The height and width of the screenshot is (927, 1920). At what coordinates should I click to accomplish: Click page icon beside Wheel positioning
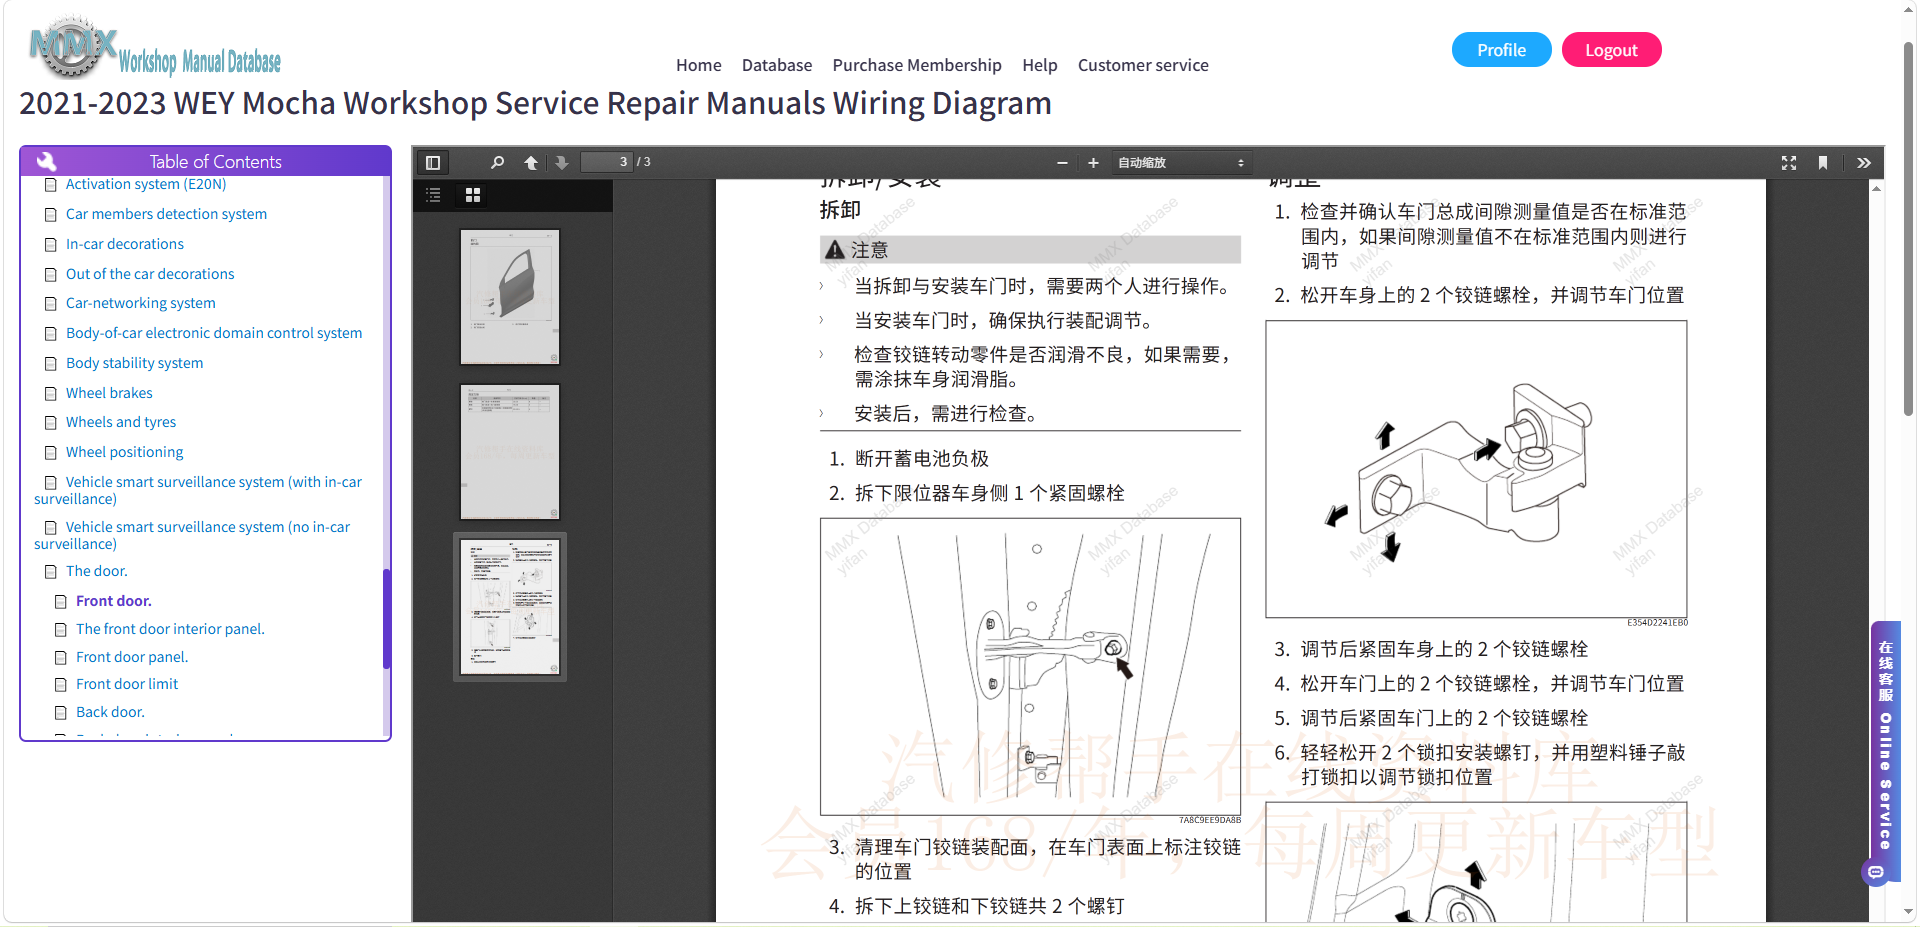pyautogui.click(x=51, y=453)
